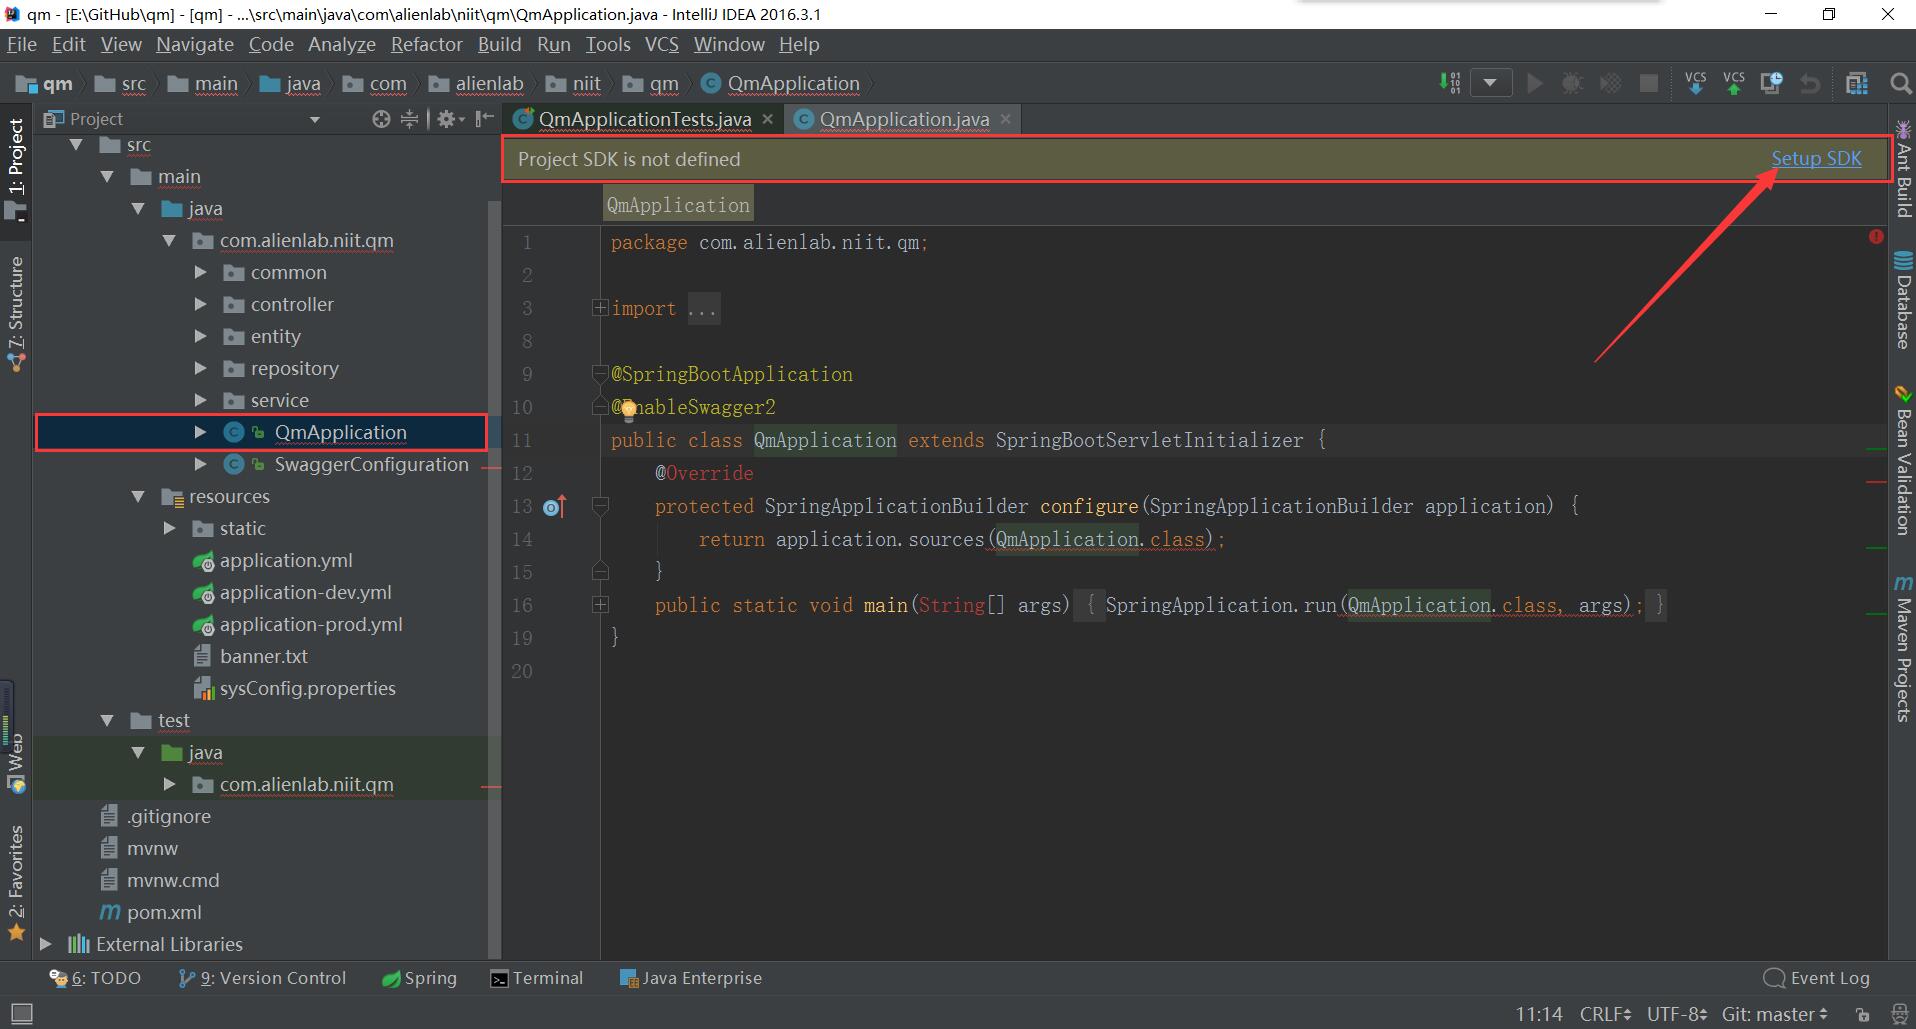The width and height of the screenshot is (1916, 1029).
Task: Toggle the Ant Build side panel
Action: pos(1903,169)
